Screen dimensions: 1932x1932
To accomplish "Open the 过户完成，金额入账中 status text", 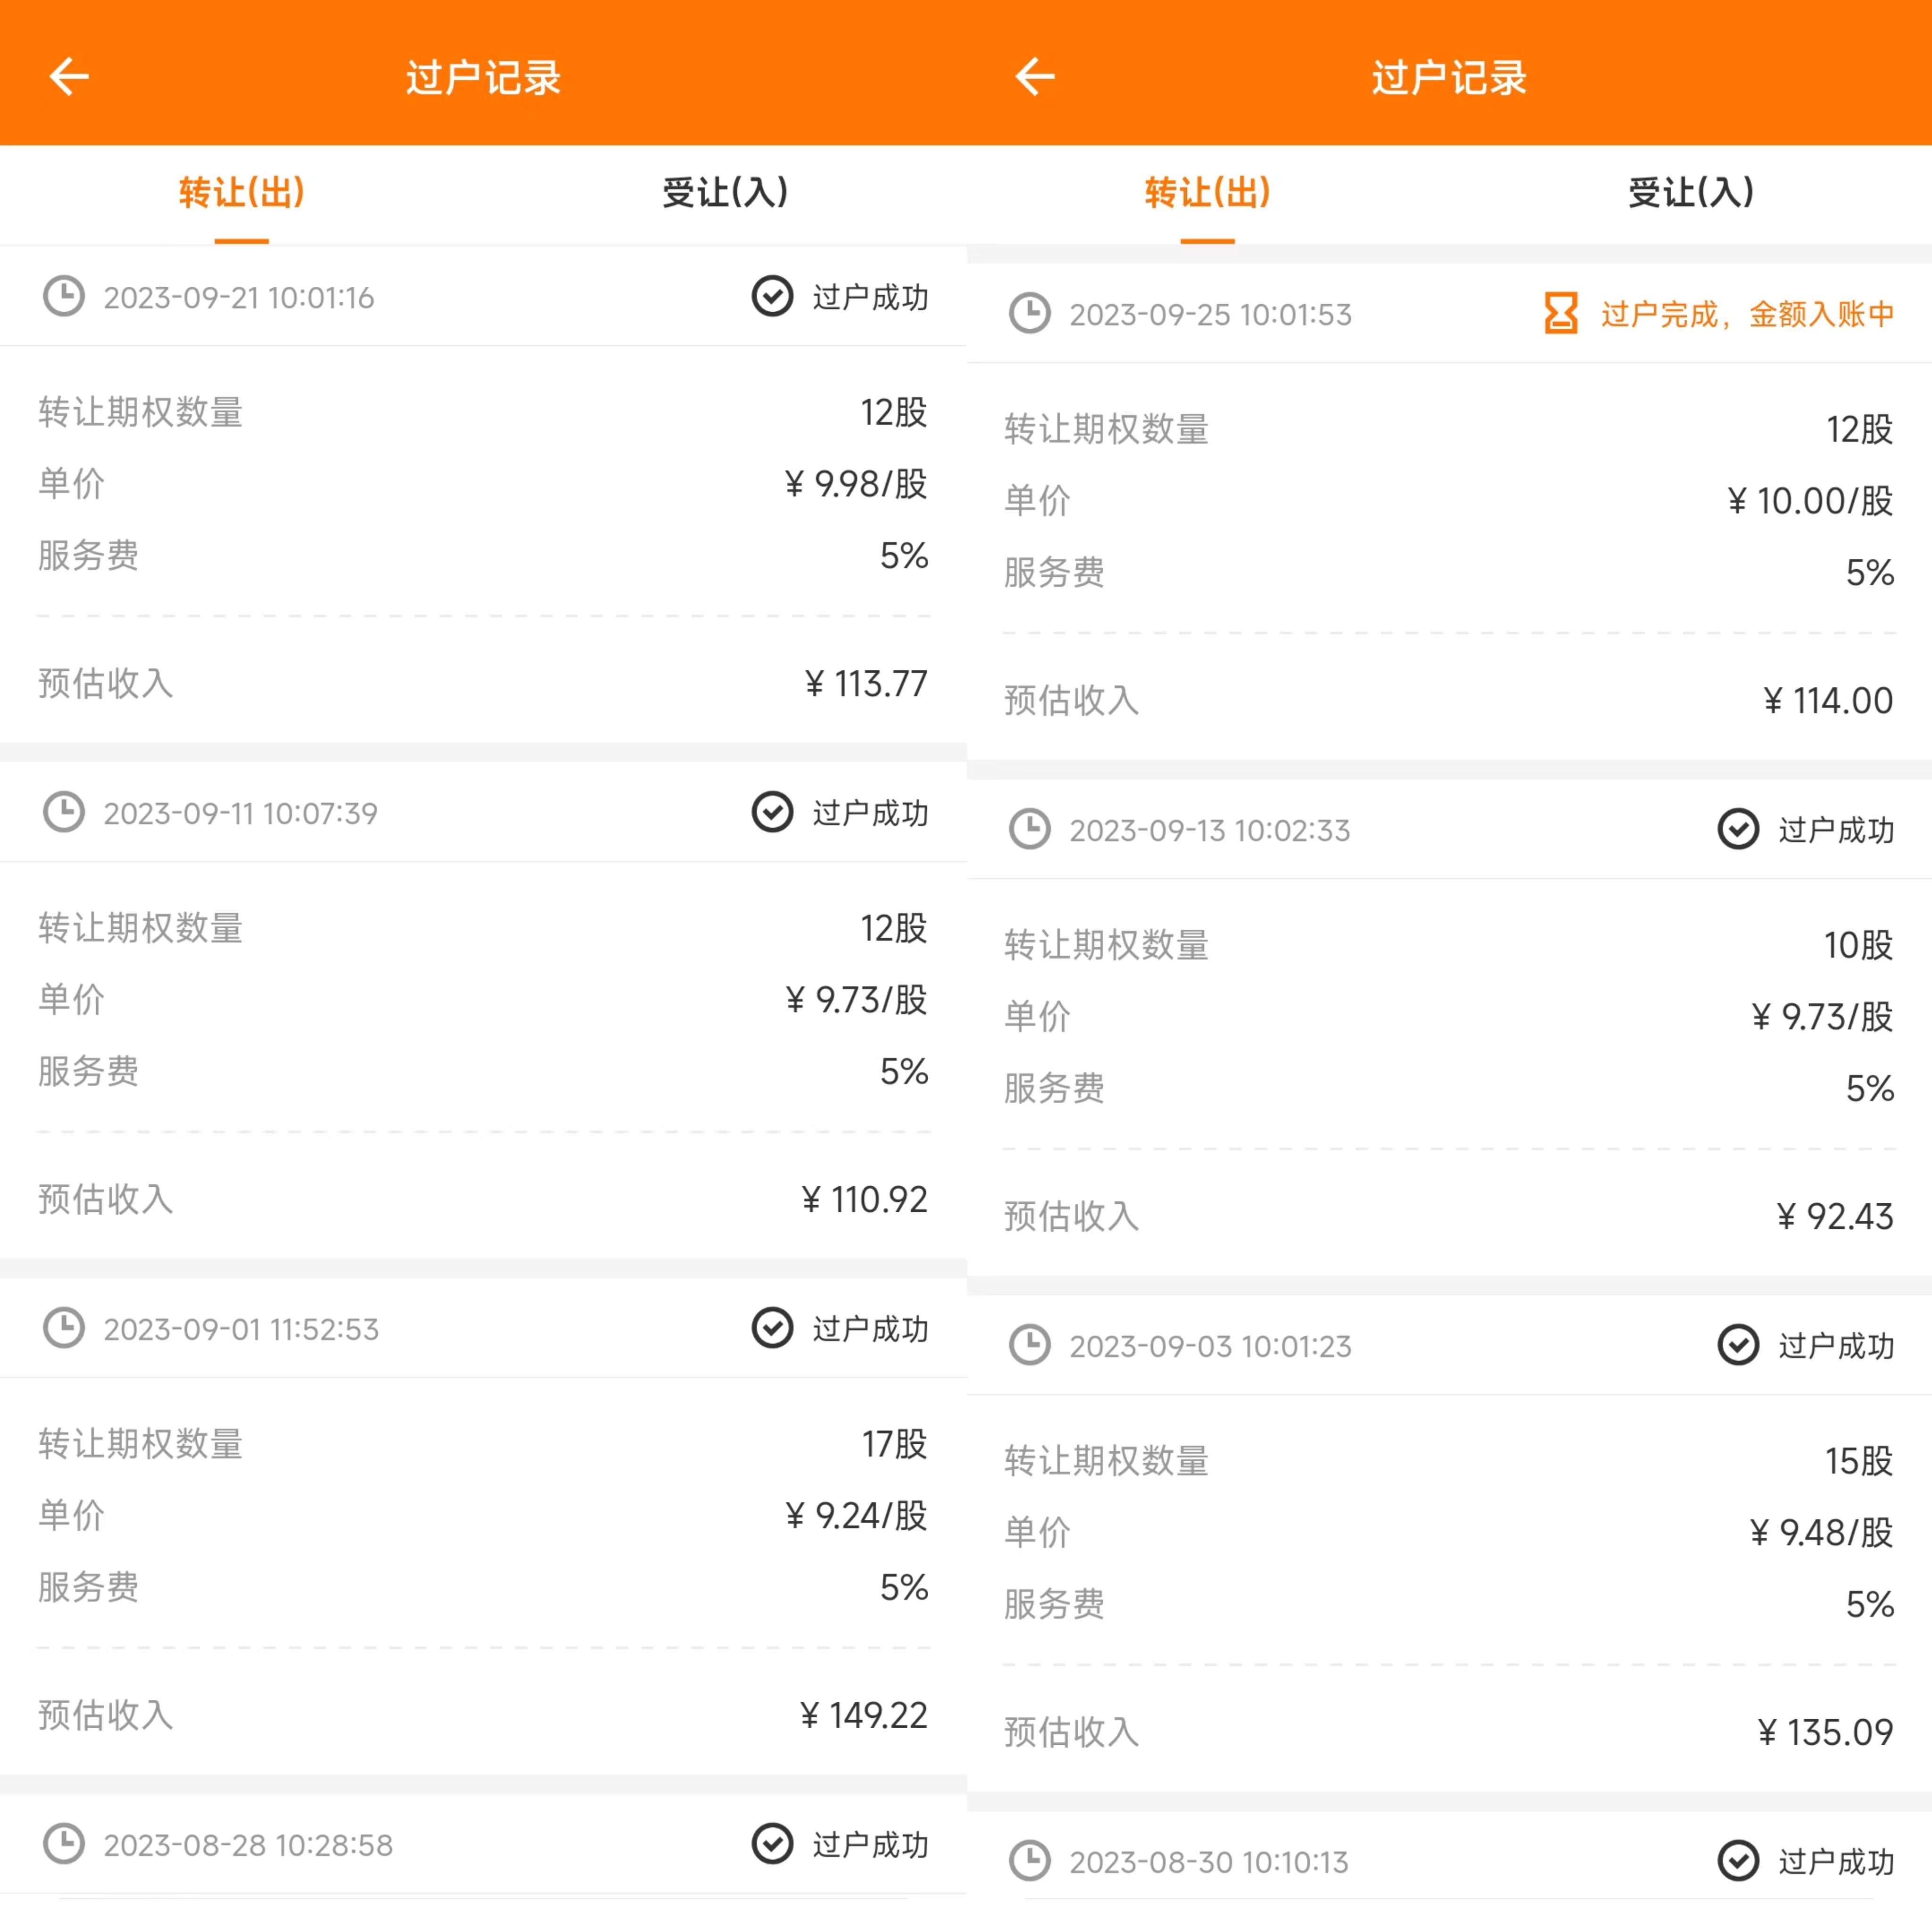I will tap(1747, 314).
